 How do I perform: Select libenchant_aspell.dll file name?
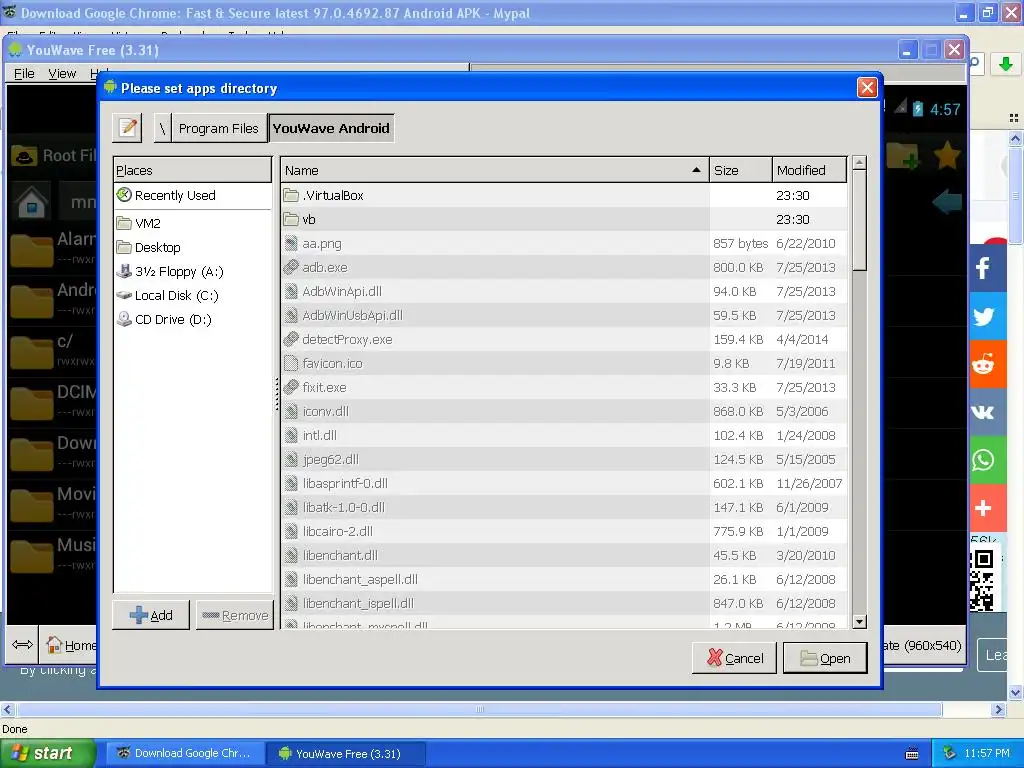360,579
